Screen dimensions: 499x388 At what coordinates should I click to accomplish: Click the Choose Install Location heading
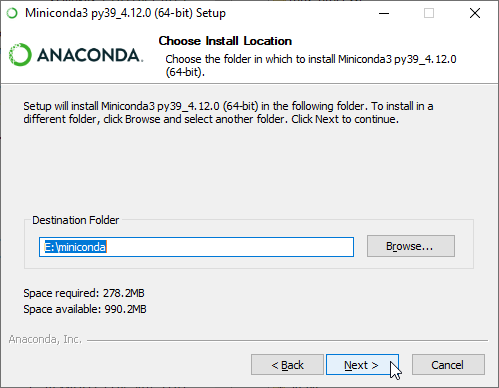[x=225, y=41]
